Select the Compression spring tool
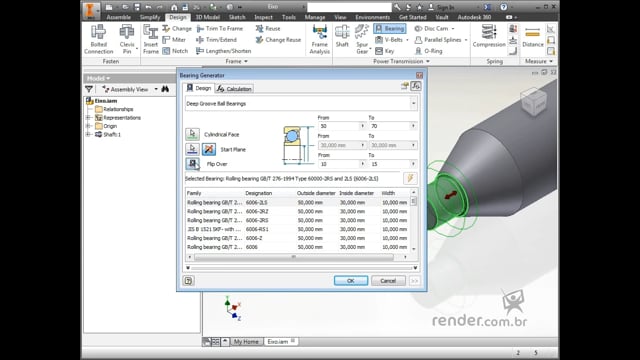640x360 pixels. coord(489,36)
